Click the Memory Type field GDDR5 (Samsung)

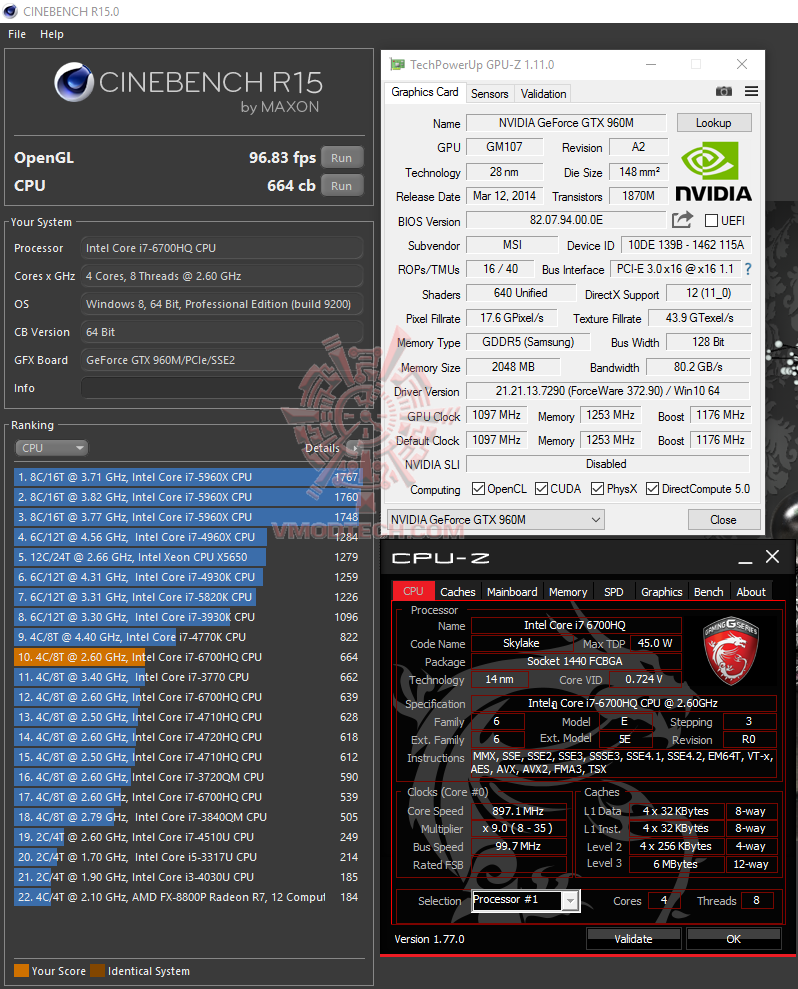528,342
